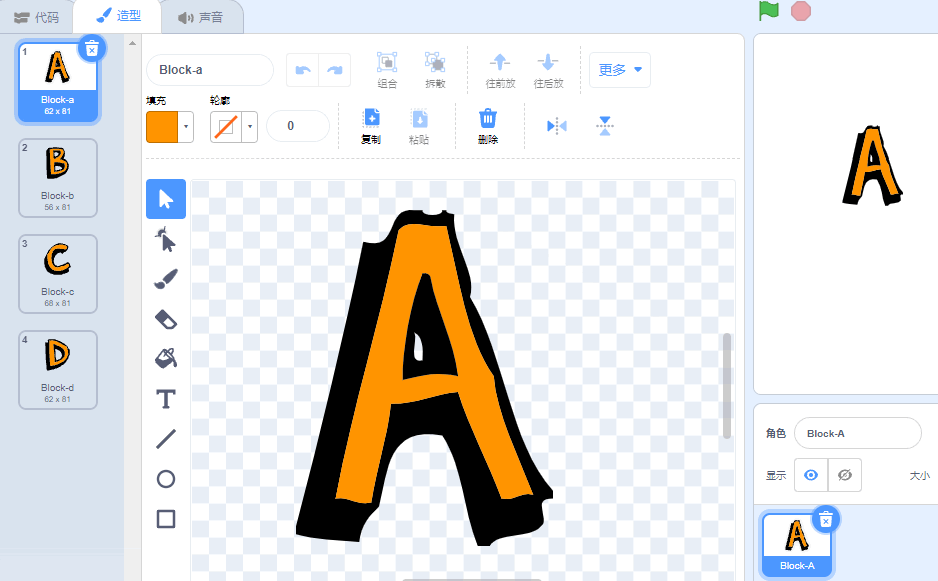
Task: Select the Text tool
Action: tap(166, 399)
